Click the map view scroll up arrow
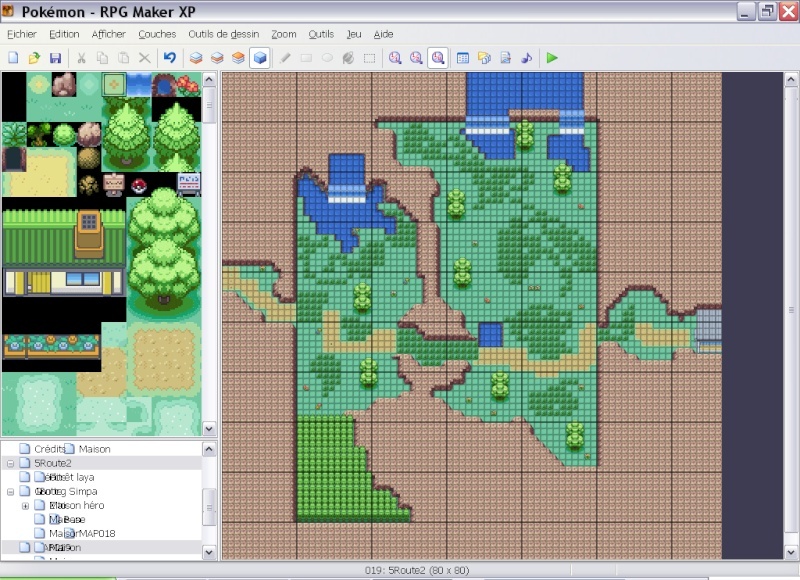The width and height of the screenshot is (800, 580). pos(791,80)
